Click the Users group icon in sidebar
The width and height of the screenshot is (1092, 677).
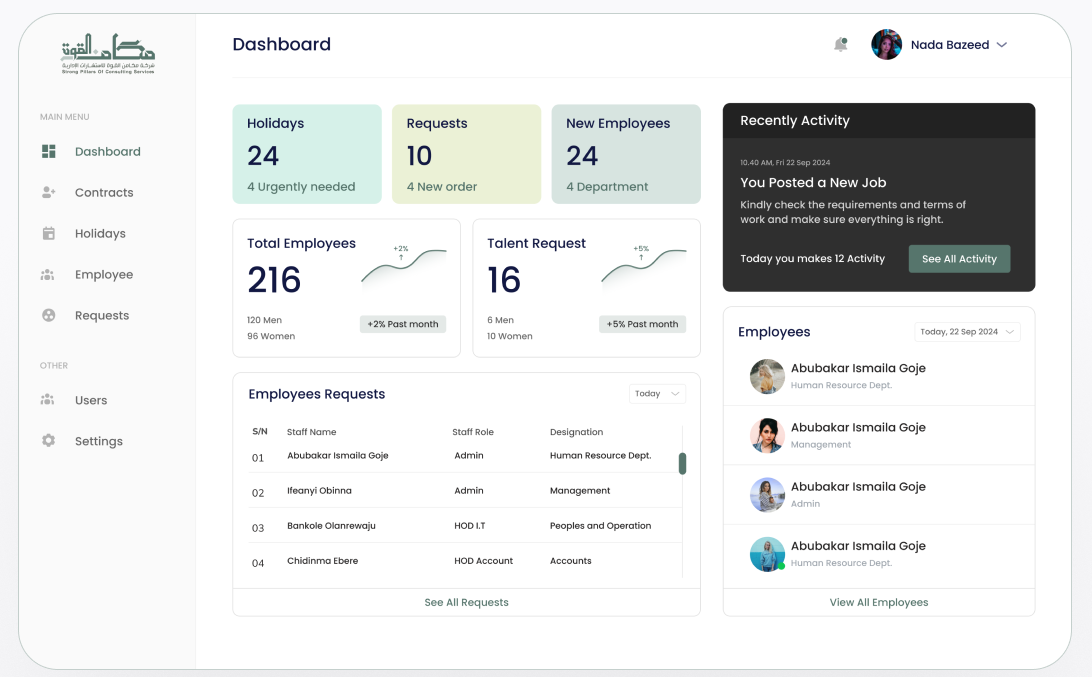point(48,400)
